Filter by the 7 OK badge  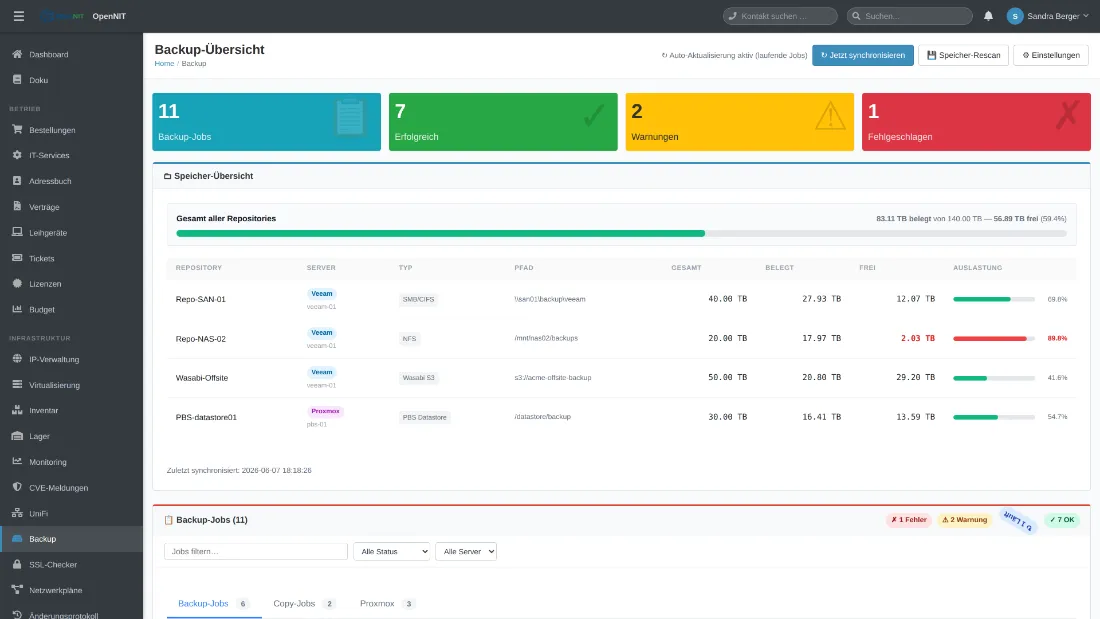[1062, 520]
